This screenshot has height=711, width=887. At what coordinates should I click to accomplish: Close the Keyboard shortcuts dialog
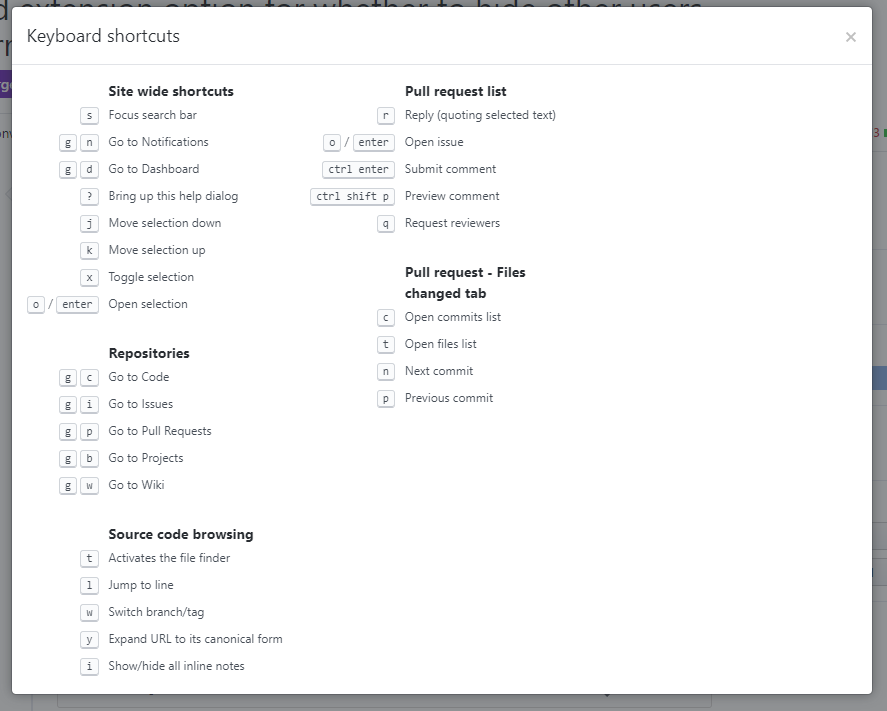[850, 37]
